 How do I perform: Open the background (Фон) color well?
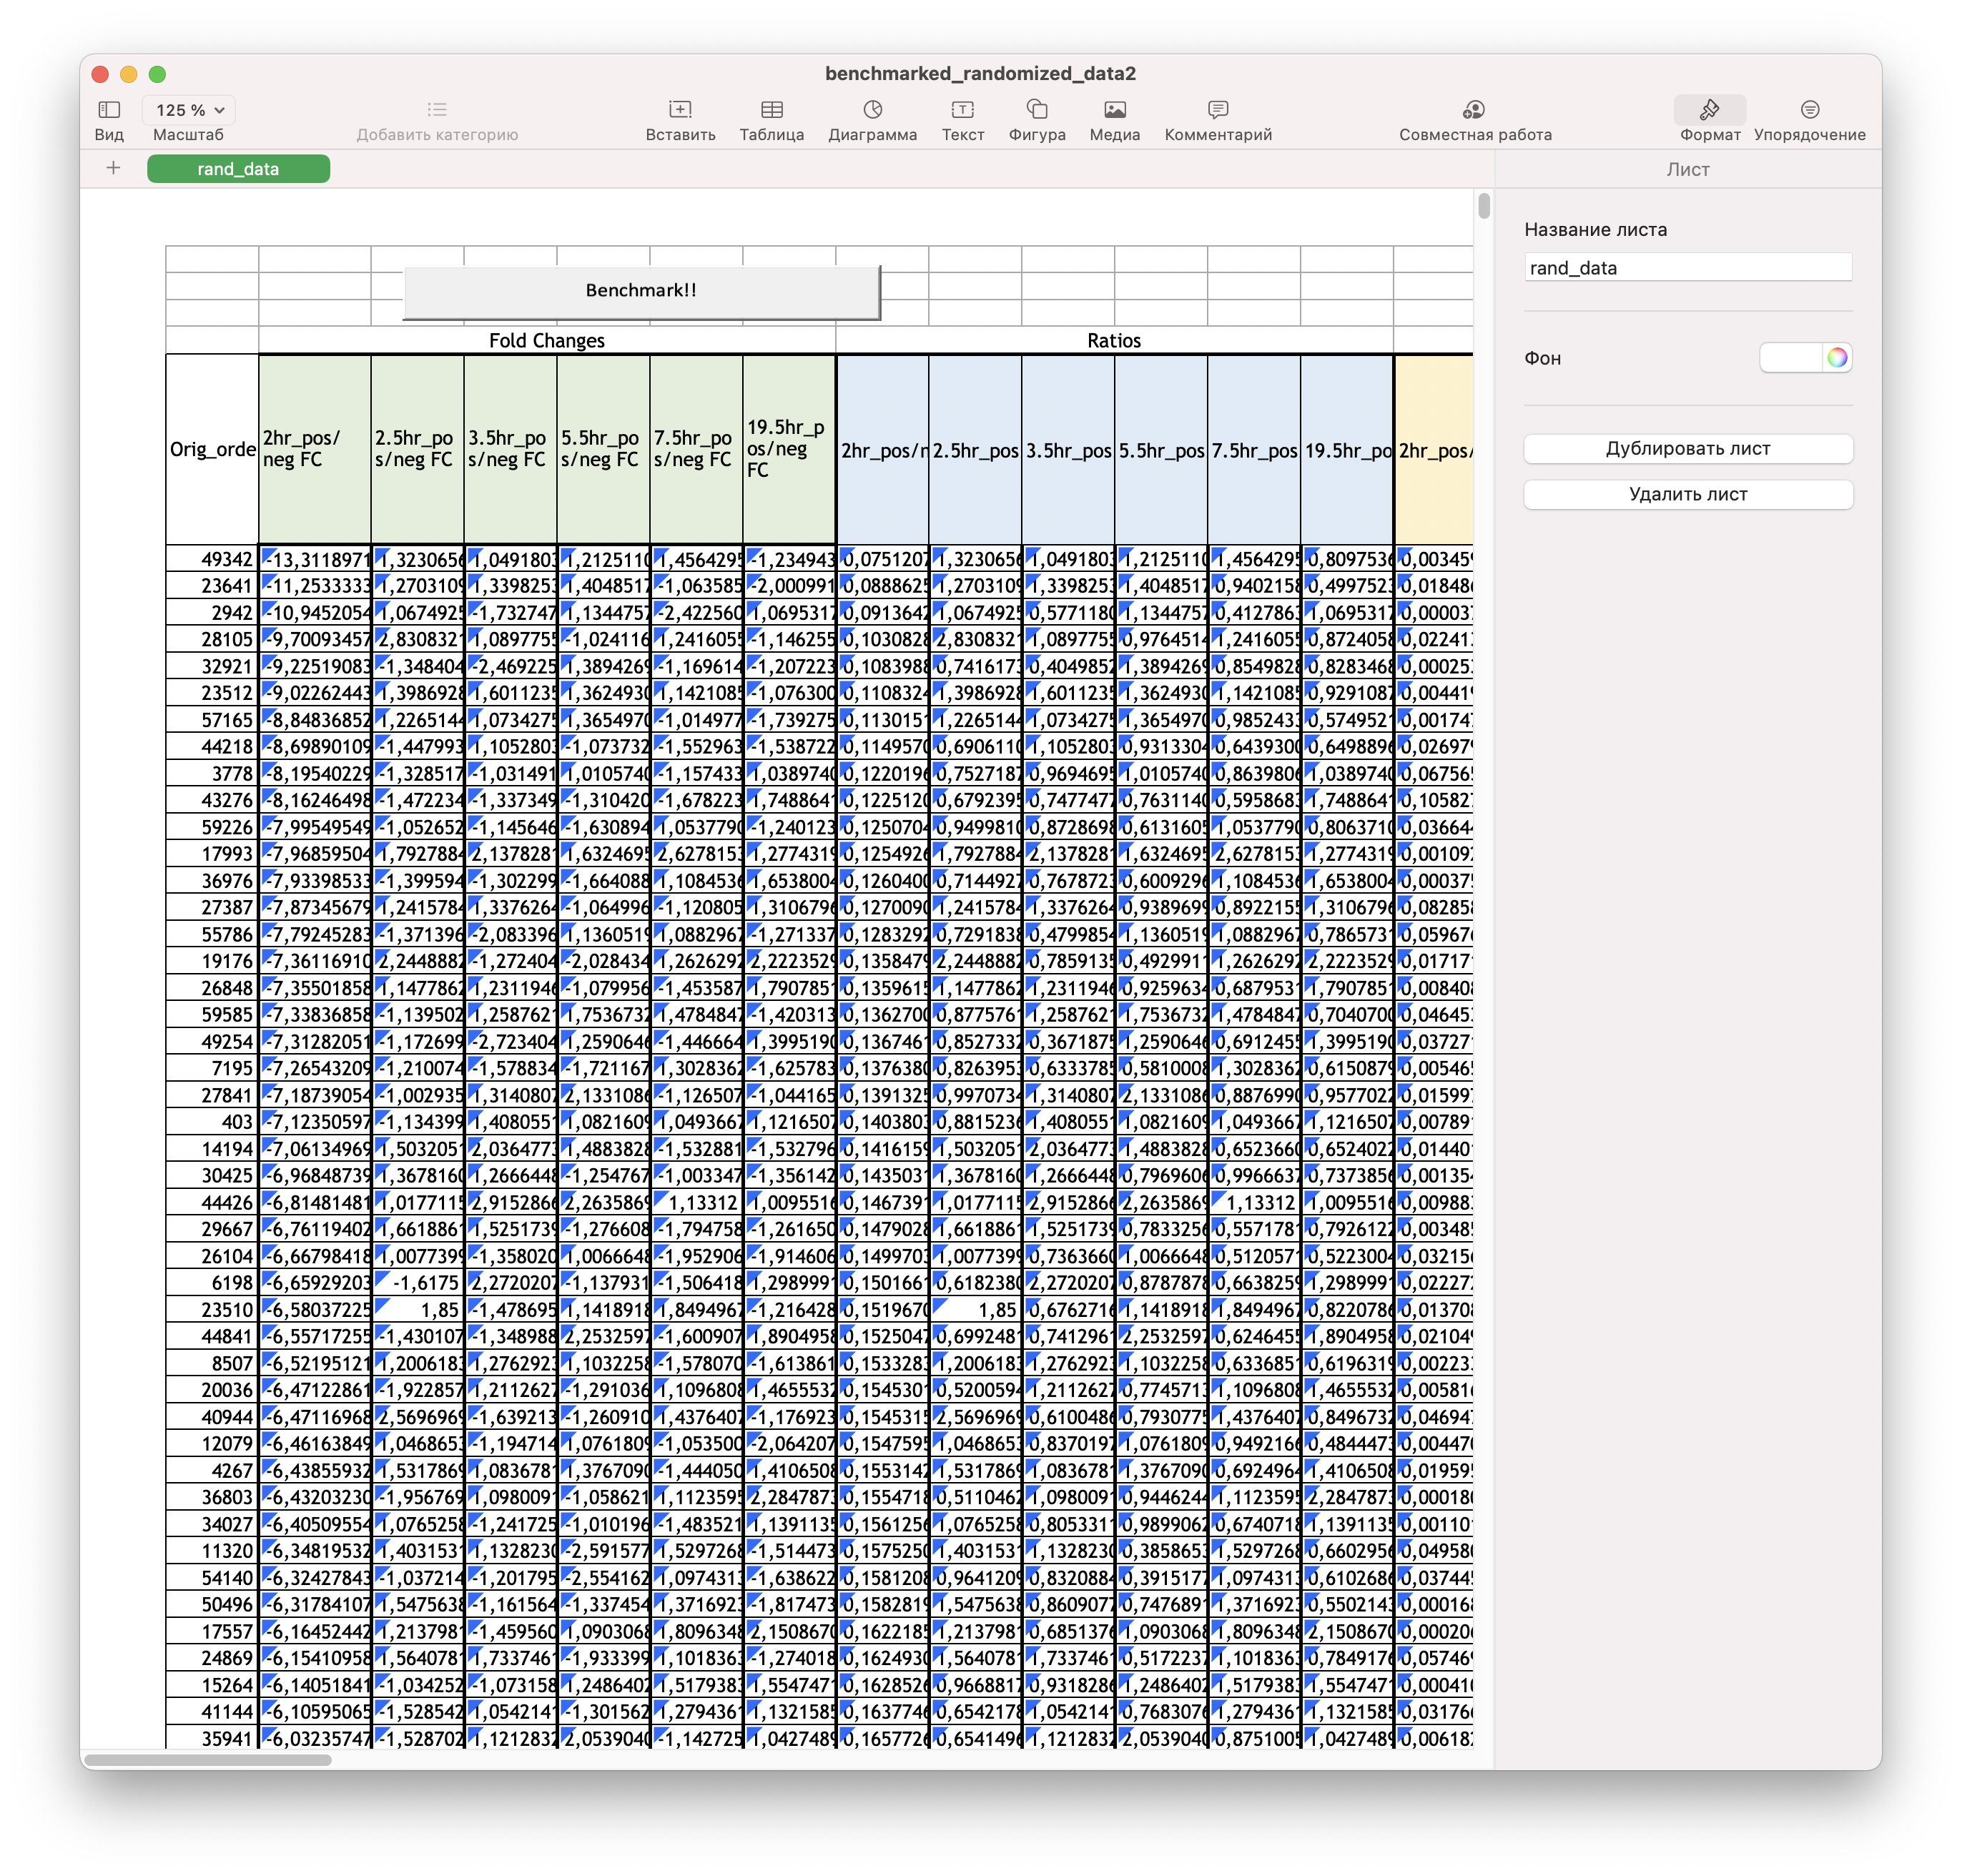point(1790,358)
